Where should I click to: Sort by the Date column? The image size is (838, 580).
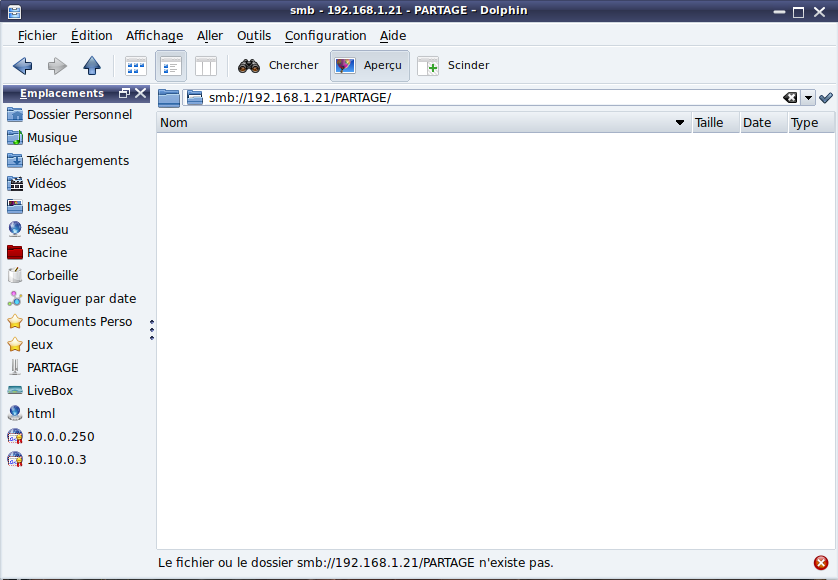pos(764,122)
